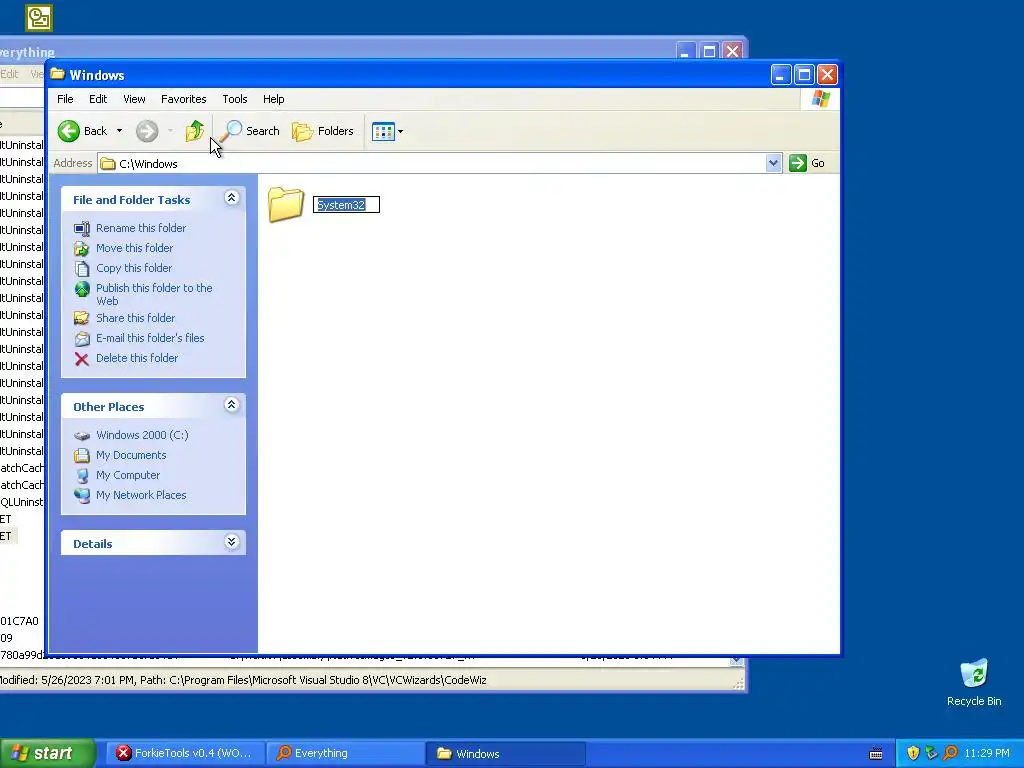Click E-mail this folder's files link
Viewport: 1024px width, 768px height.
[150, 338]
